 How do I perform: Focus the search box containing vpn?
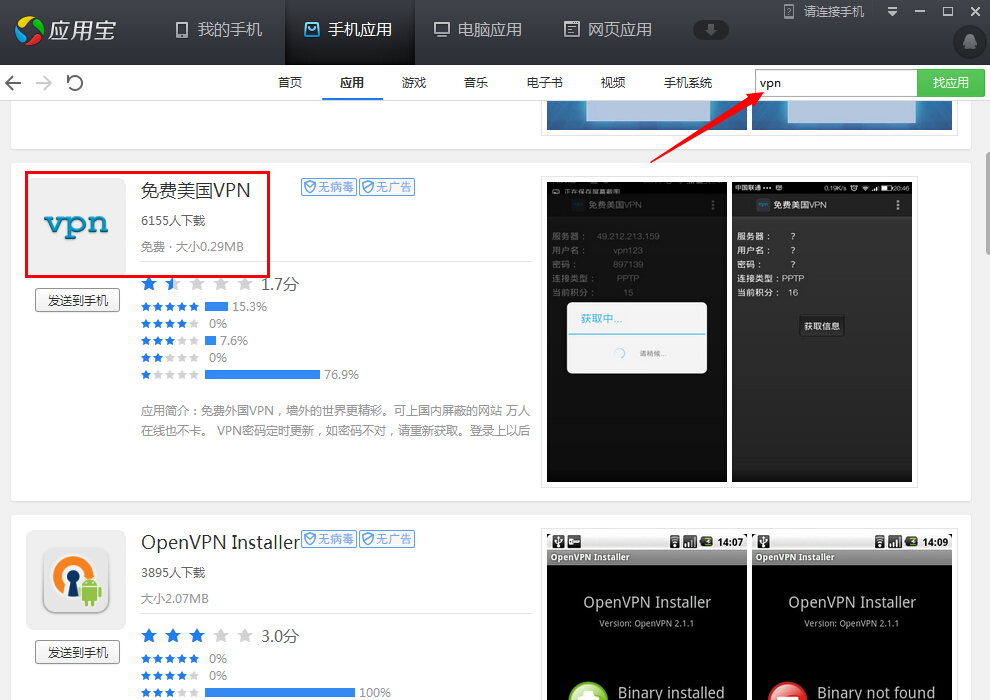pos(836,83)
